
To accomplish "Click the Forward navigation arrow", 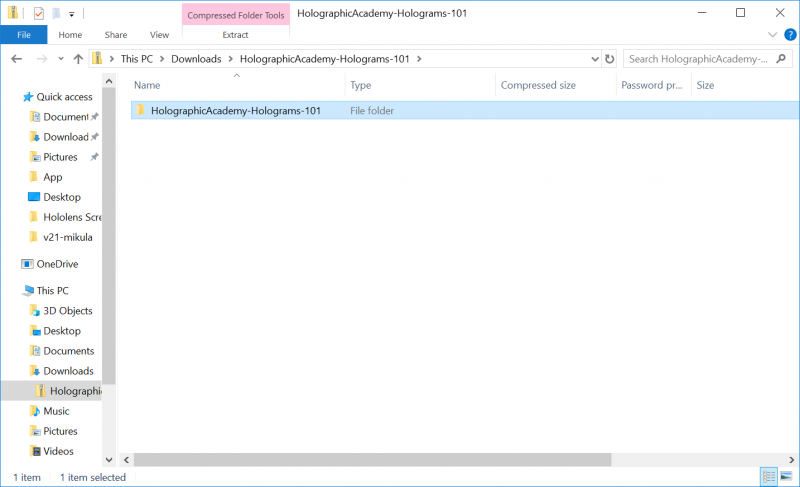I will click(x=42, y=59).
